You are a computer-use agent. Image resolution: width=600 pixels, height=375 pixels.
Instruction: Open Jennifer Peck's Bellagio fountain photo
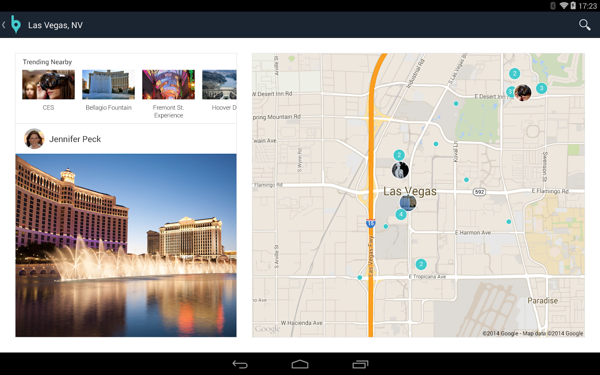[x=126, y=245]
